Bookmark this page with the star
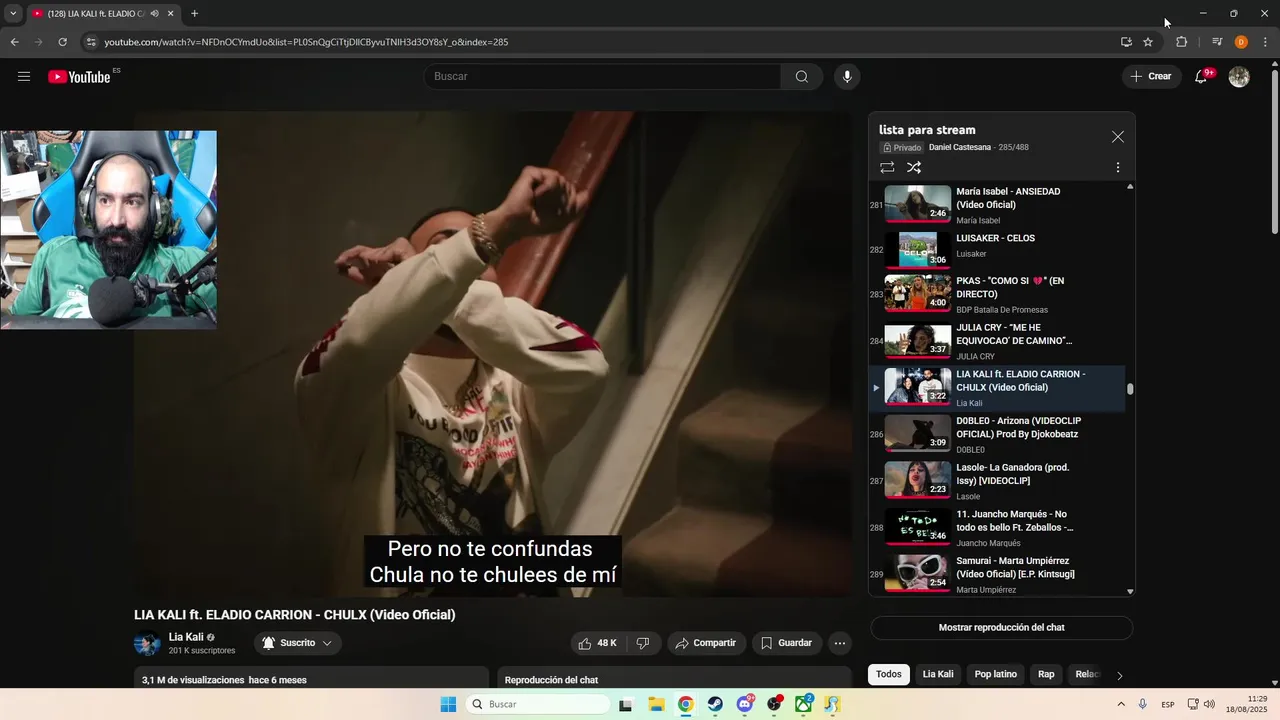The height and width of the screenshot is (720, 1280). 1148,42
